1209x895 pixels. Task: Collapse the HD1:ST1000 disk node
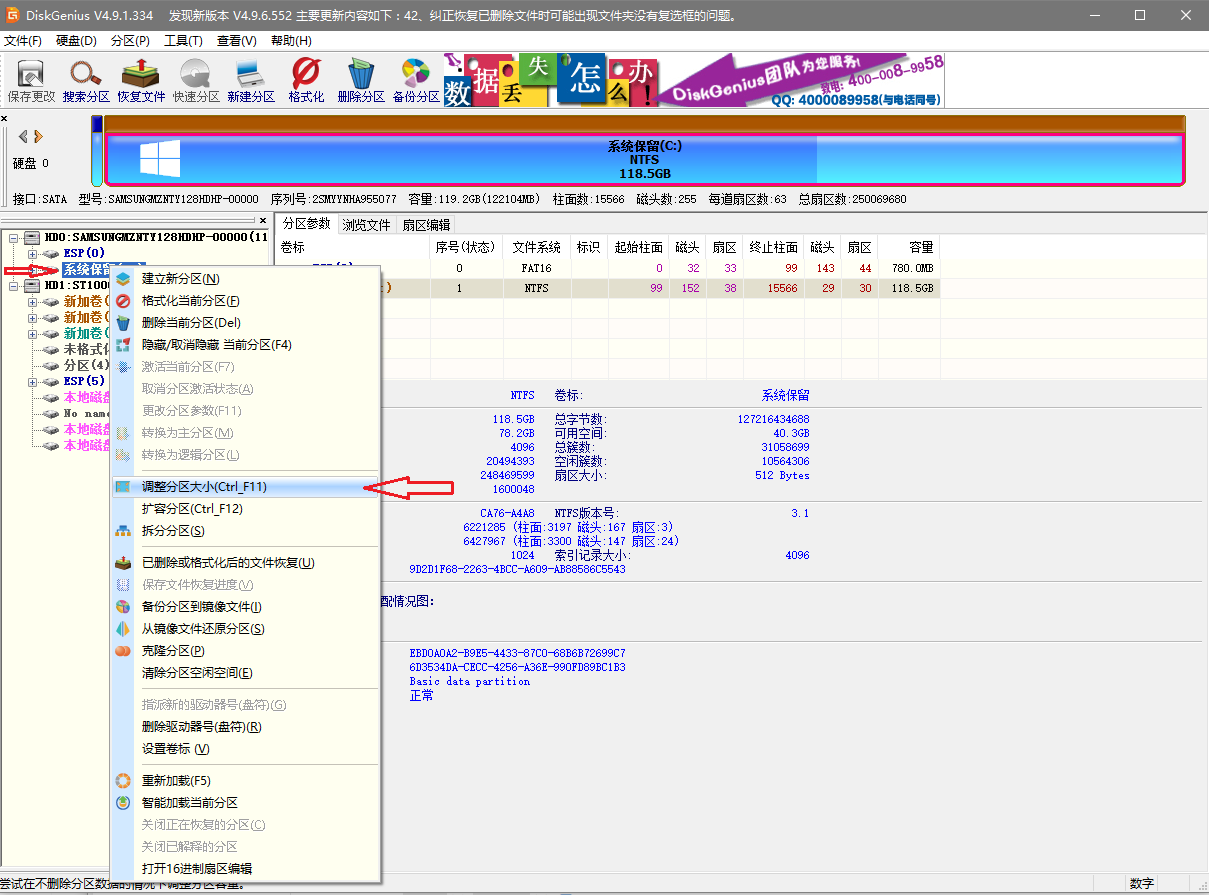pos(14,285)
